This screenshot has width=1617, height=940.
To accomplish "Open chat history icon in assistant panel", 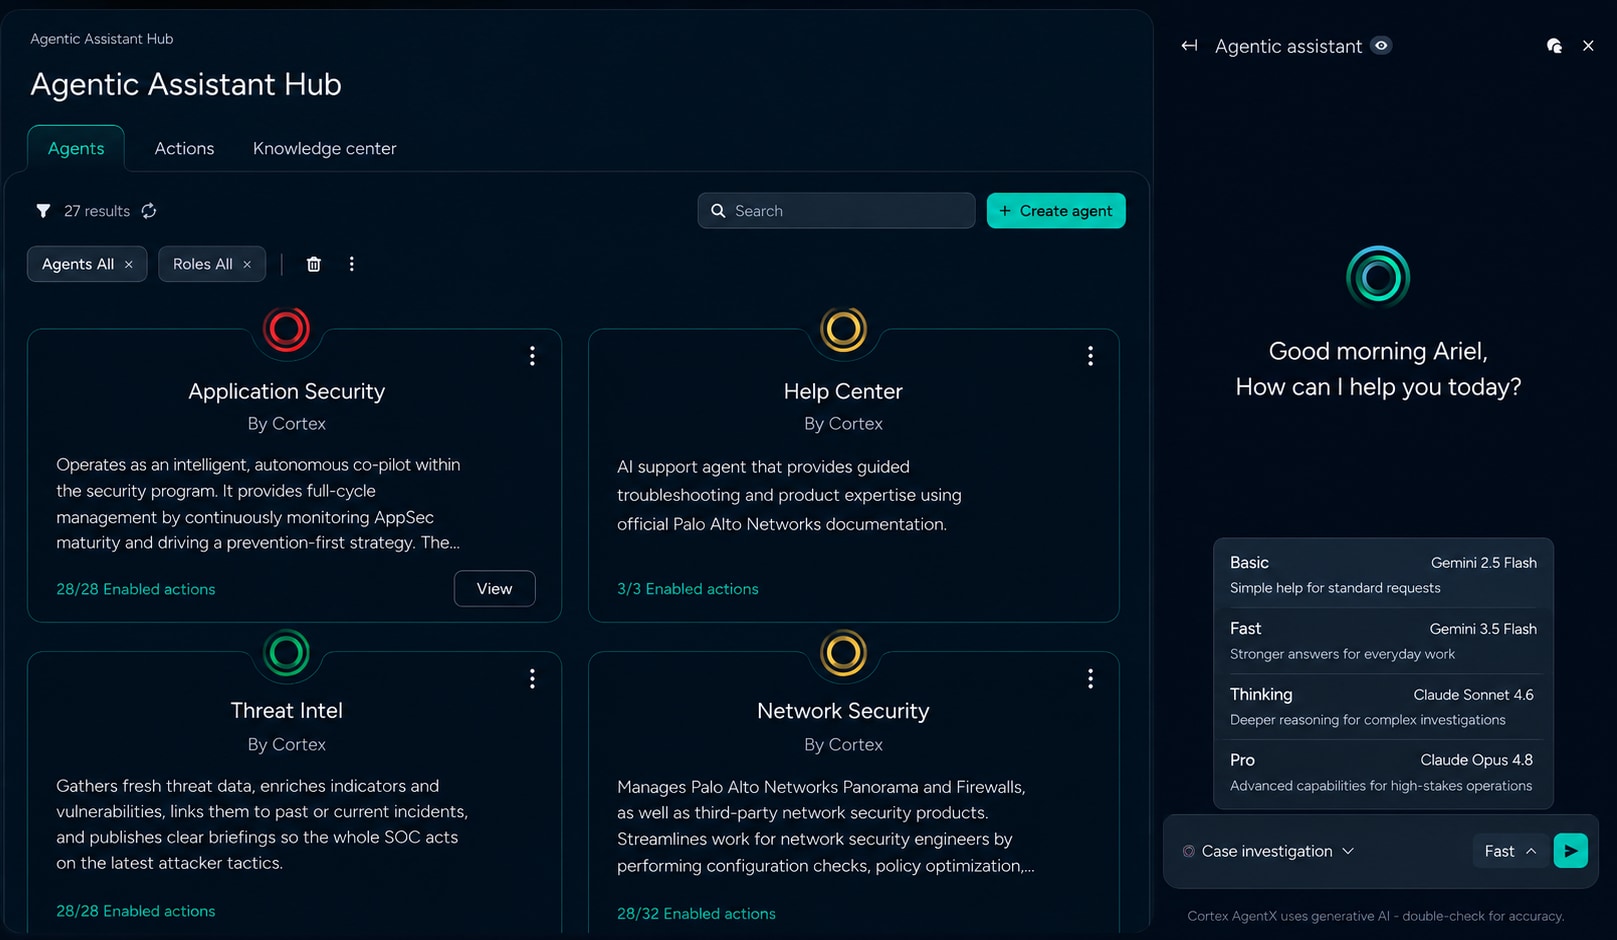I will tap(1554, 46).
